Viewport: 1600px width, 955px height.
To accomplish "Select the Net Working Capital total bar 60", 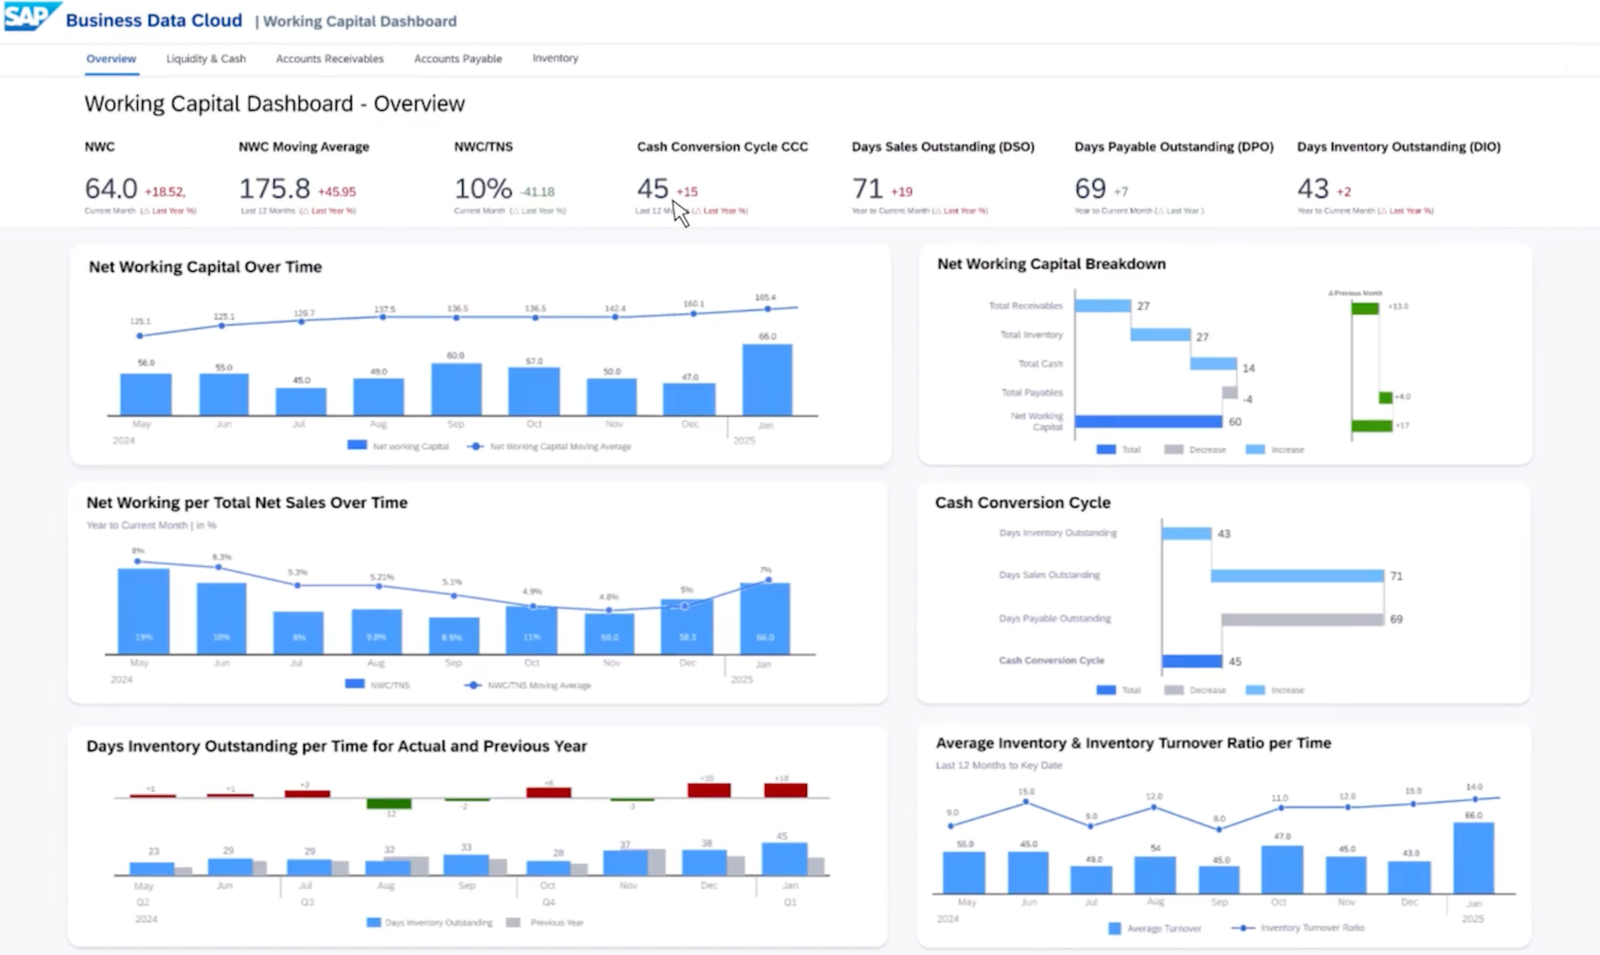I will tap(1148, 422).
